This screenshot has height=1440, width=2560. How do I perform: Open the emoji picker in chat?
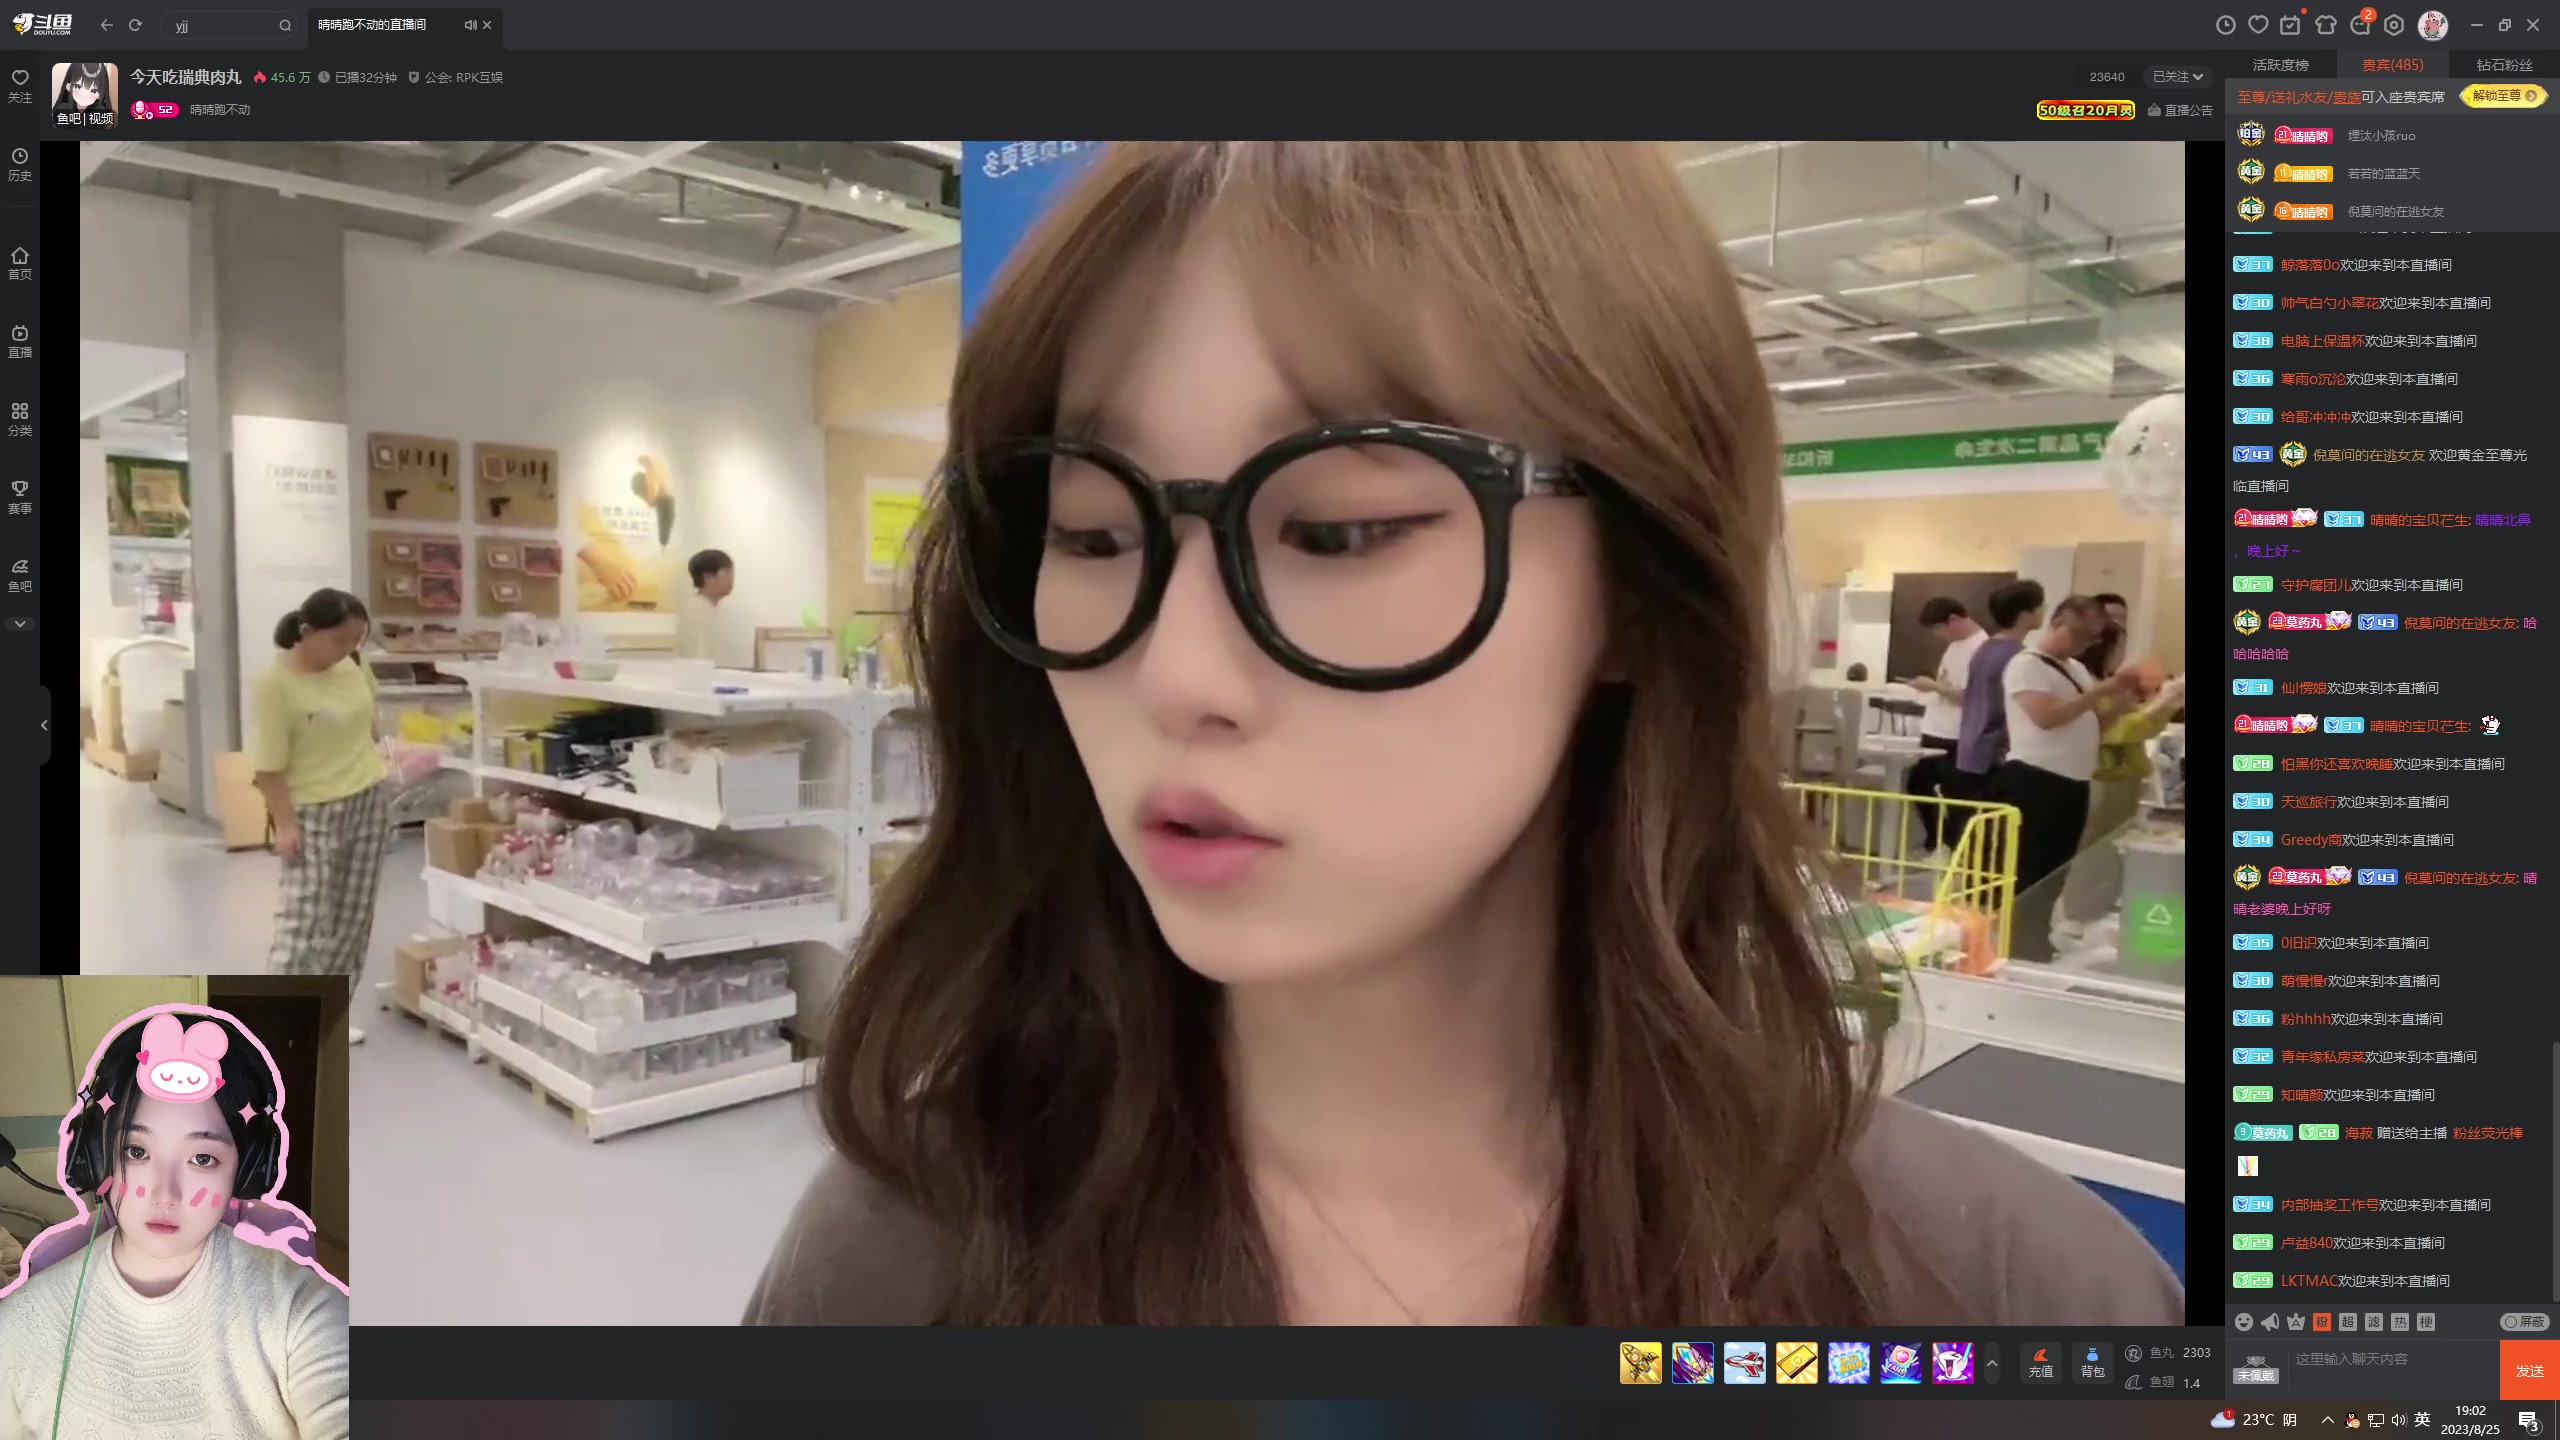click(2244, 1322)
